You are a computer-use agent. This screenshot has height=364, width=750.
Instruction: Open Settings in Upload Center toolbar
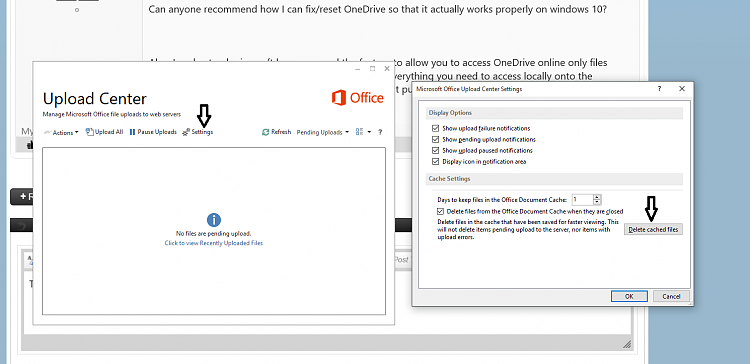(198, 132)
